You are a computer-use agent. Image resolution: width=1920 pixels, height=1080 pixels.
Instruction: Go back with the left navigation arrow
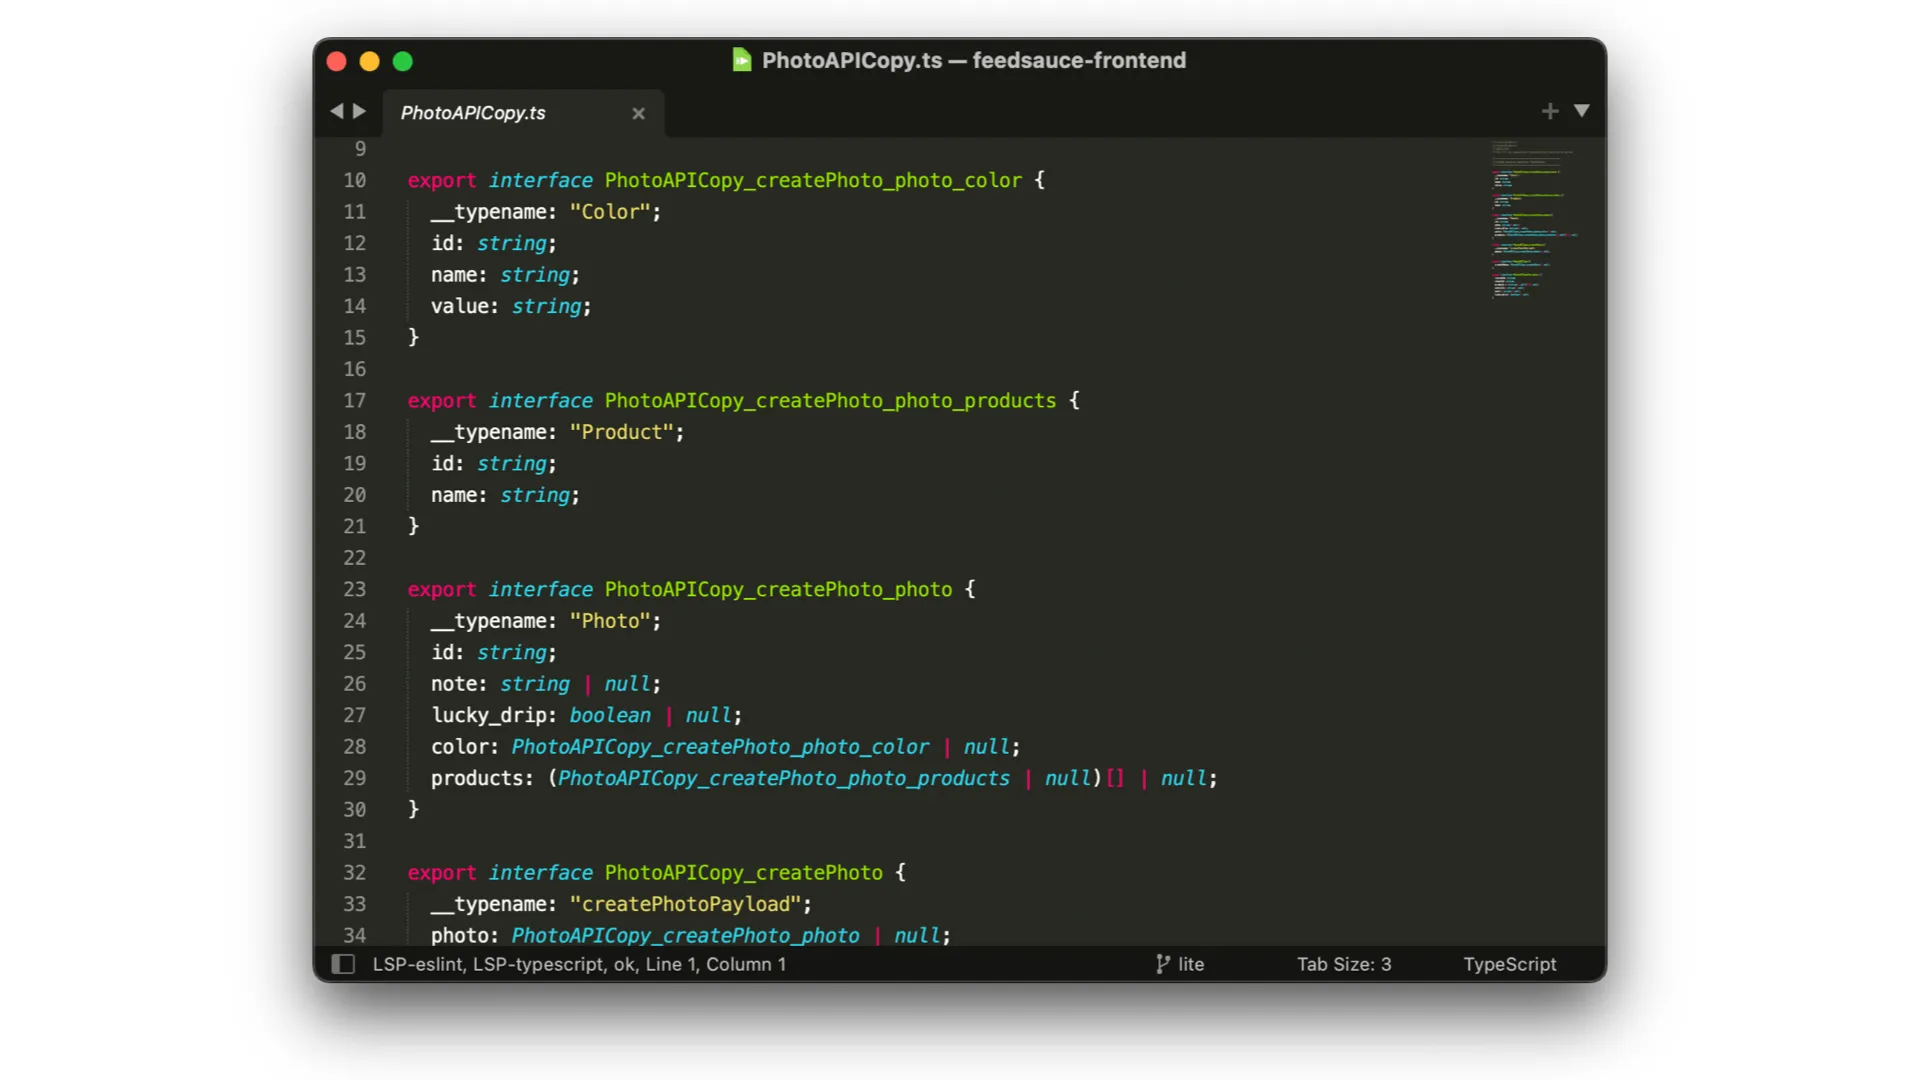pos(337,111)
